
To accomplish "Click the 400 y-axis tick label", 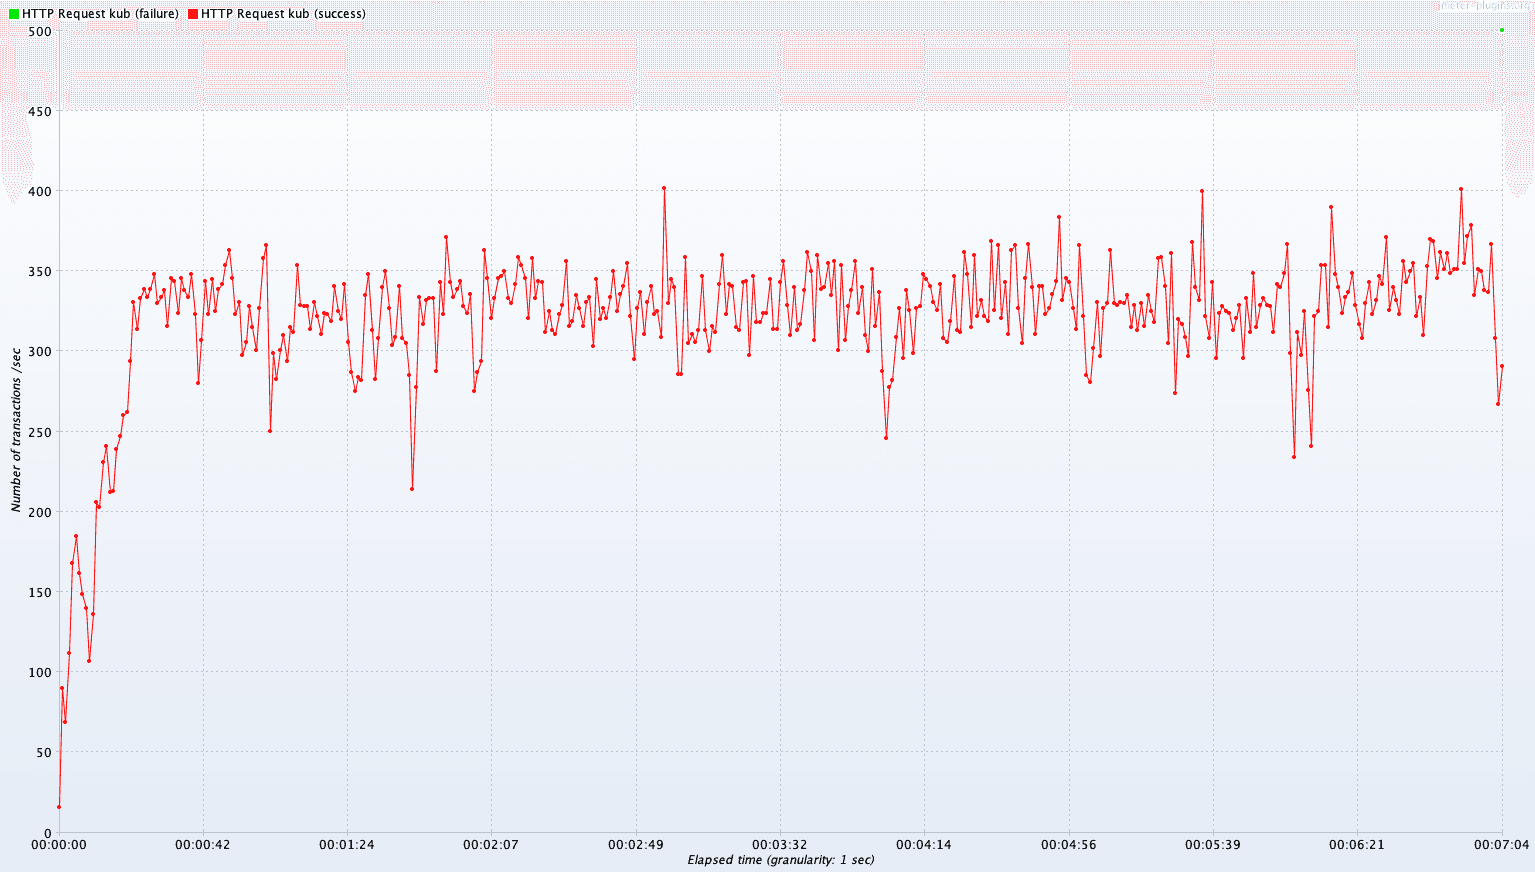I will 40,191.
